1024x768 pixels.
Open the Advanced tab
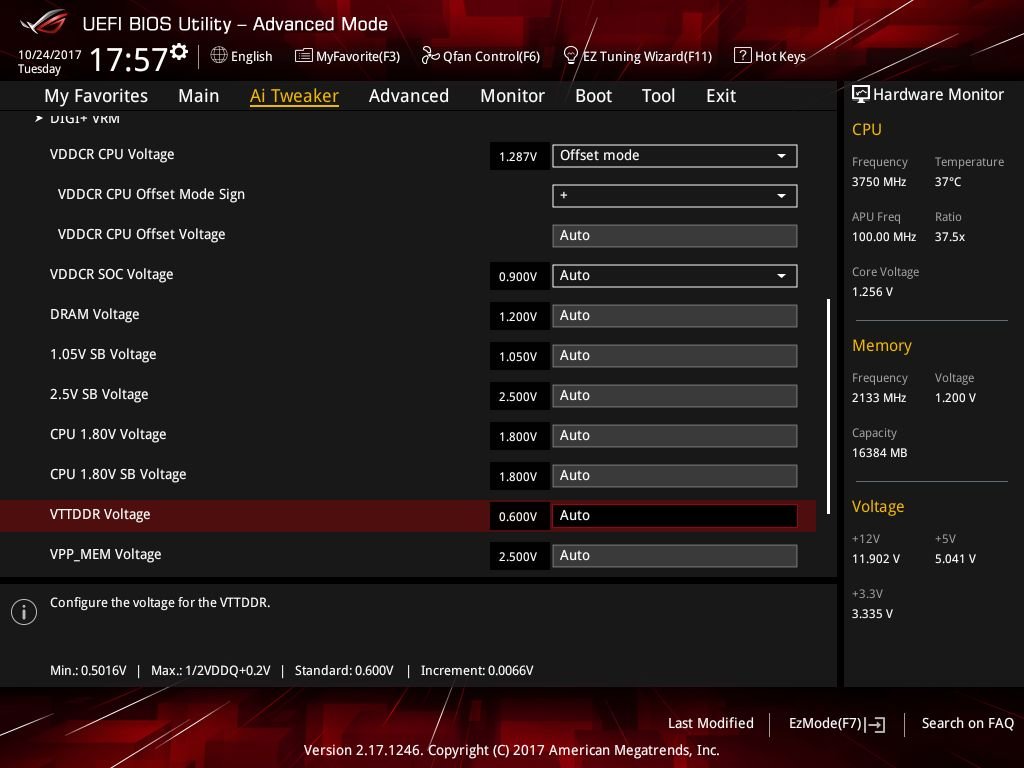click(409, 96)
